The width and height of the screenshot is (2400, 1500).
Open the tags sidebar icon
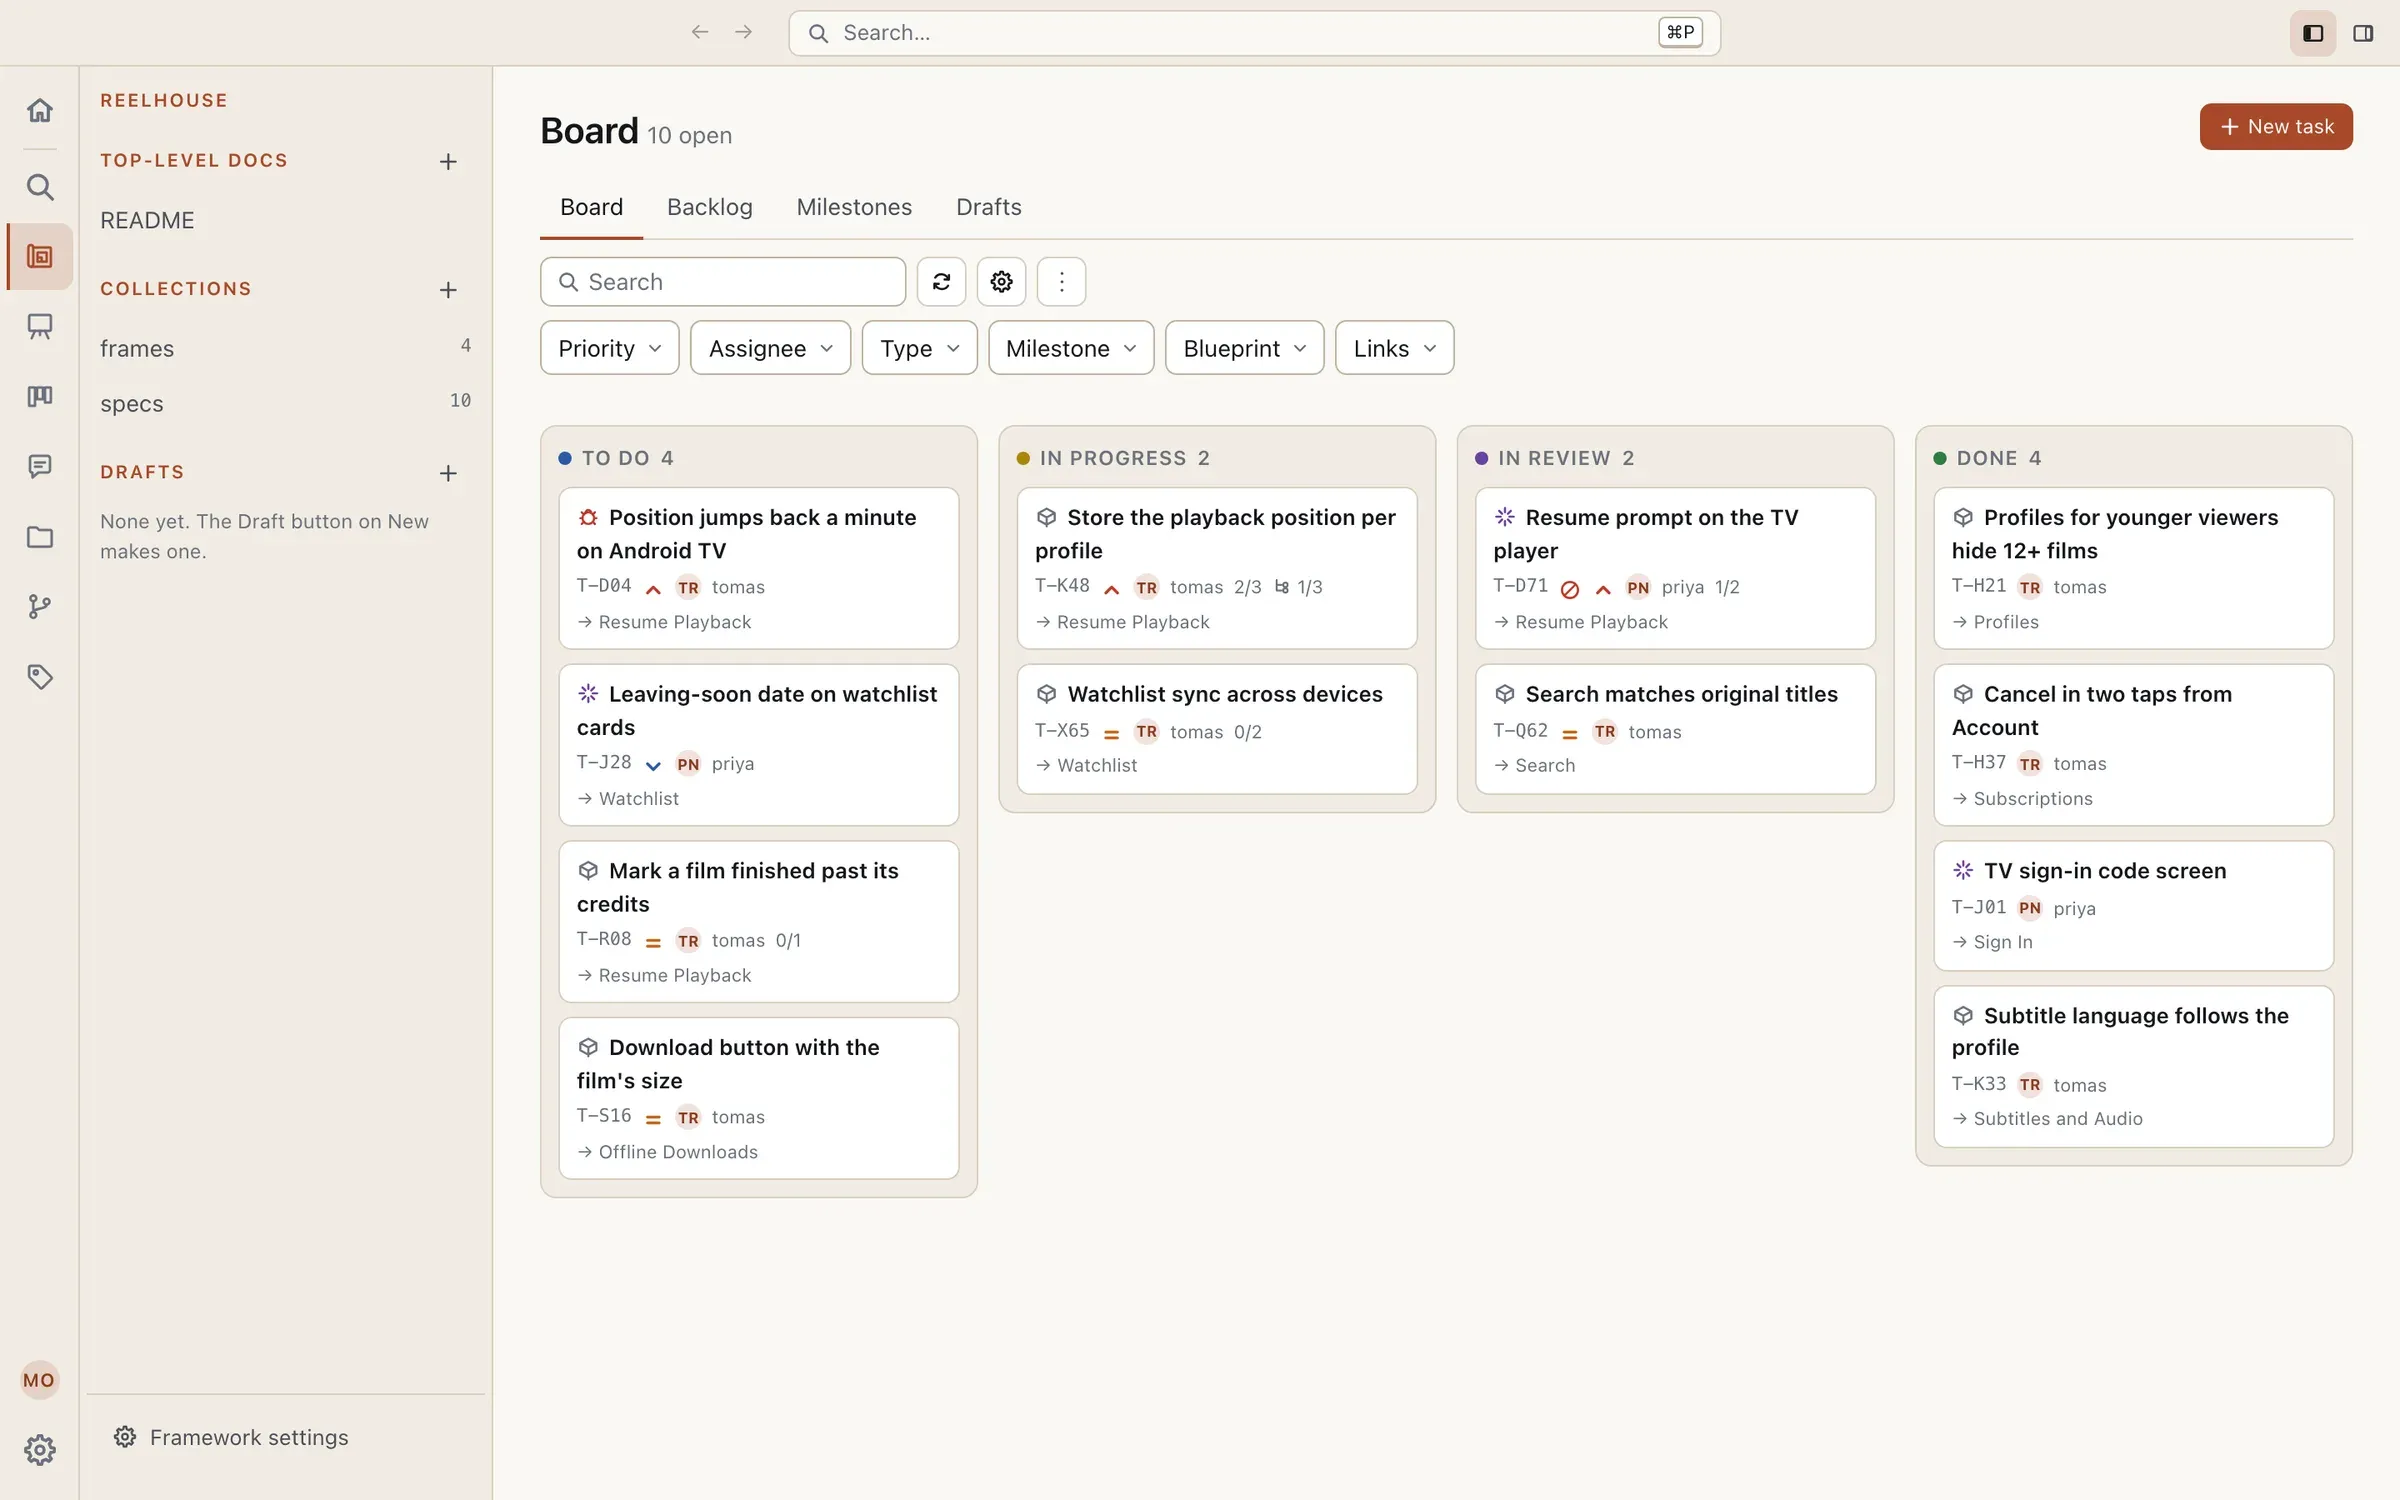pos(39,677)
